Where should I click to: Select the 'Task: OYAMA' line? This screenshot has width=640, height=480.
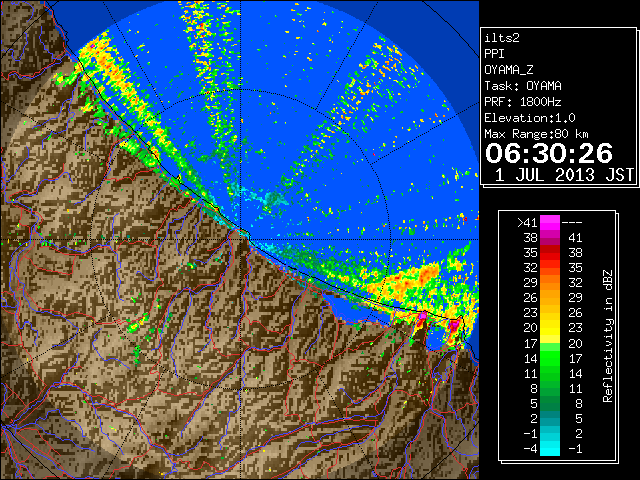click(523, 86)
